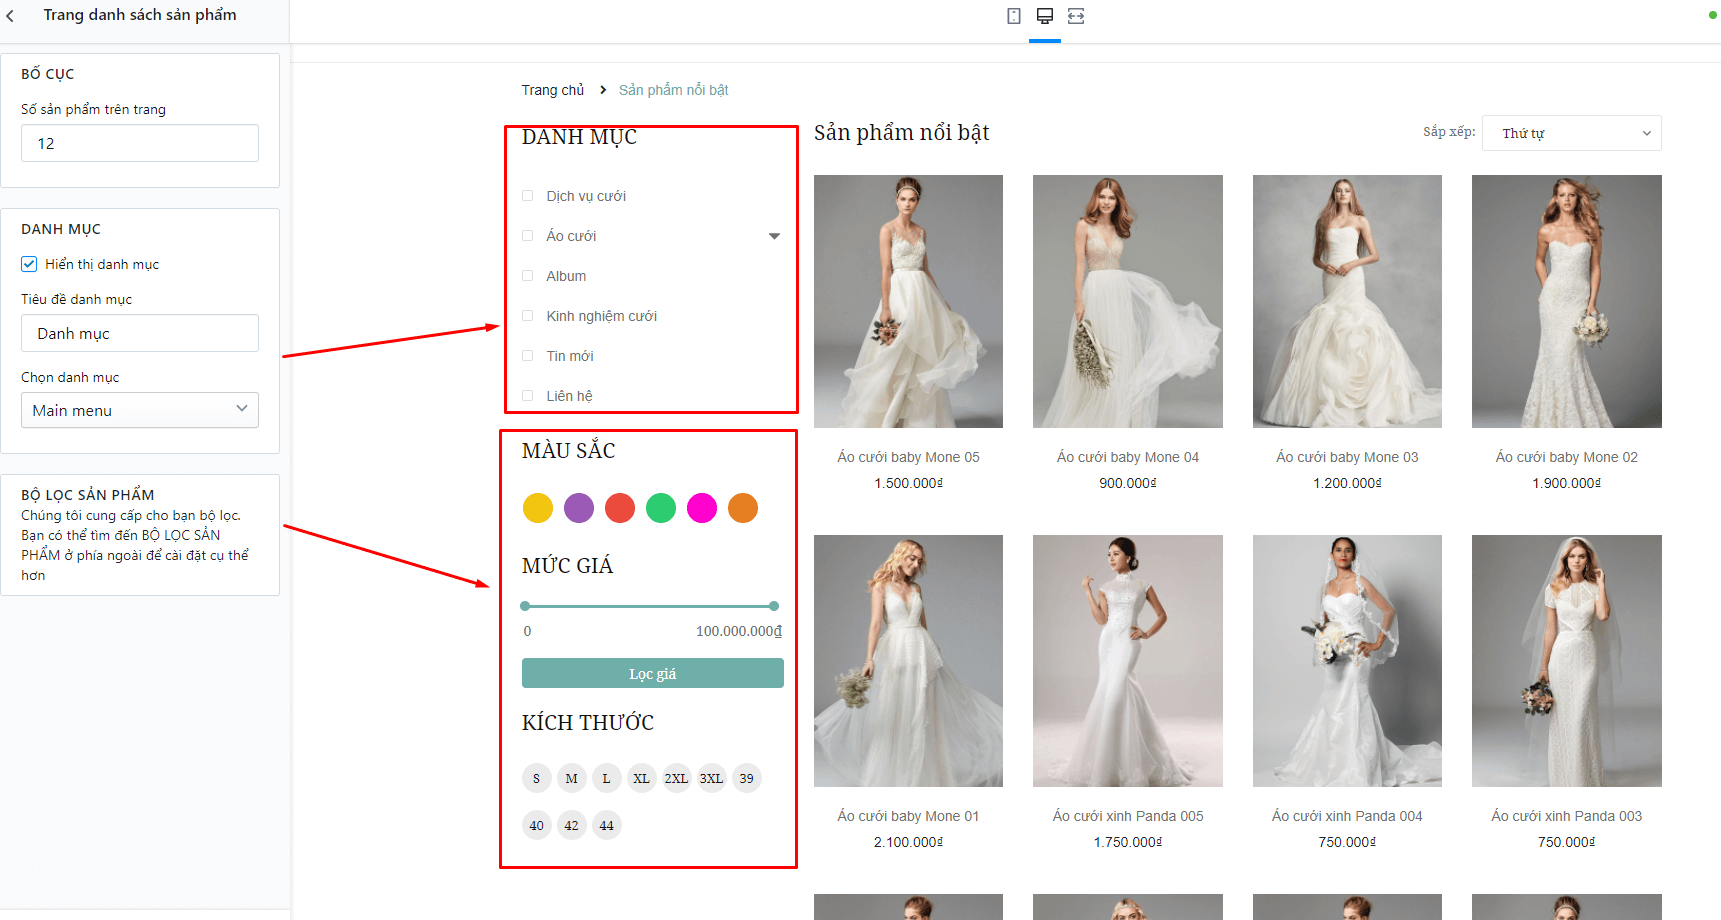Select size chip 42
This screenshot has width=1721, height=920.
571,825
